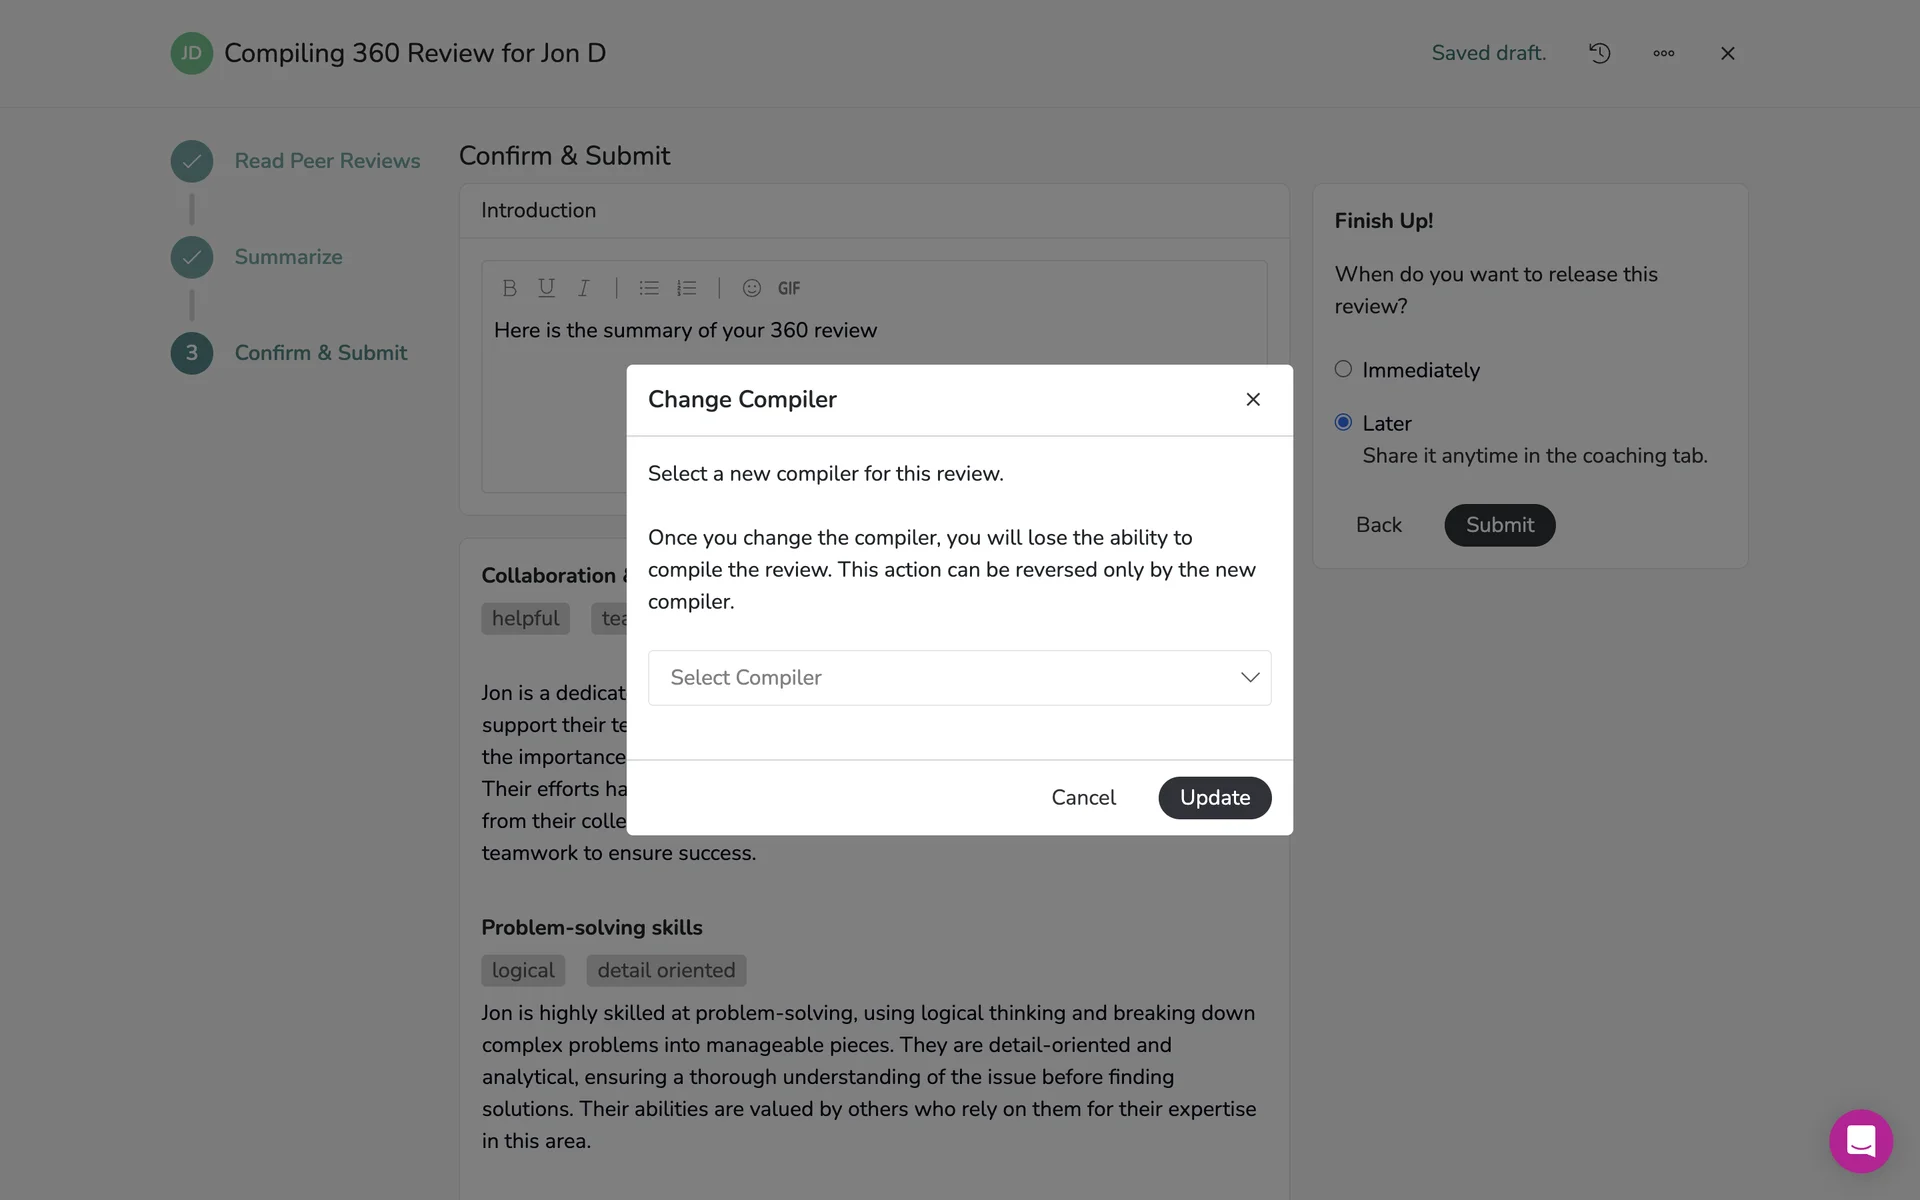The height and width of the screenshot is (1200, 1920).
Task: Click the Underline formatting icon
Action: [x=546, y=288]
